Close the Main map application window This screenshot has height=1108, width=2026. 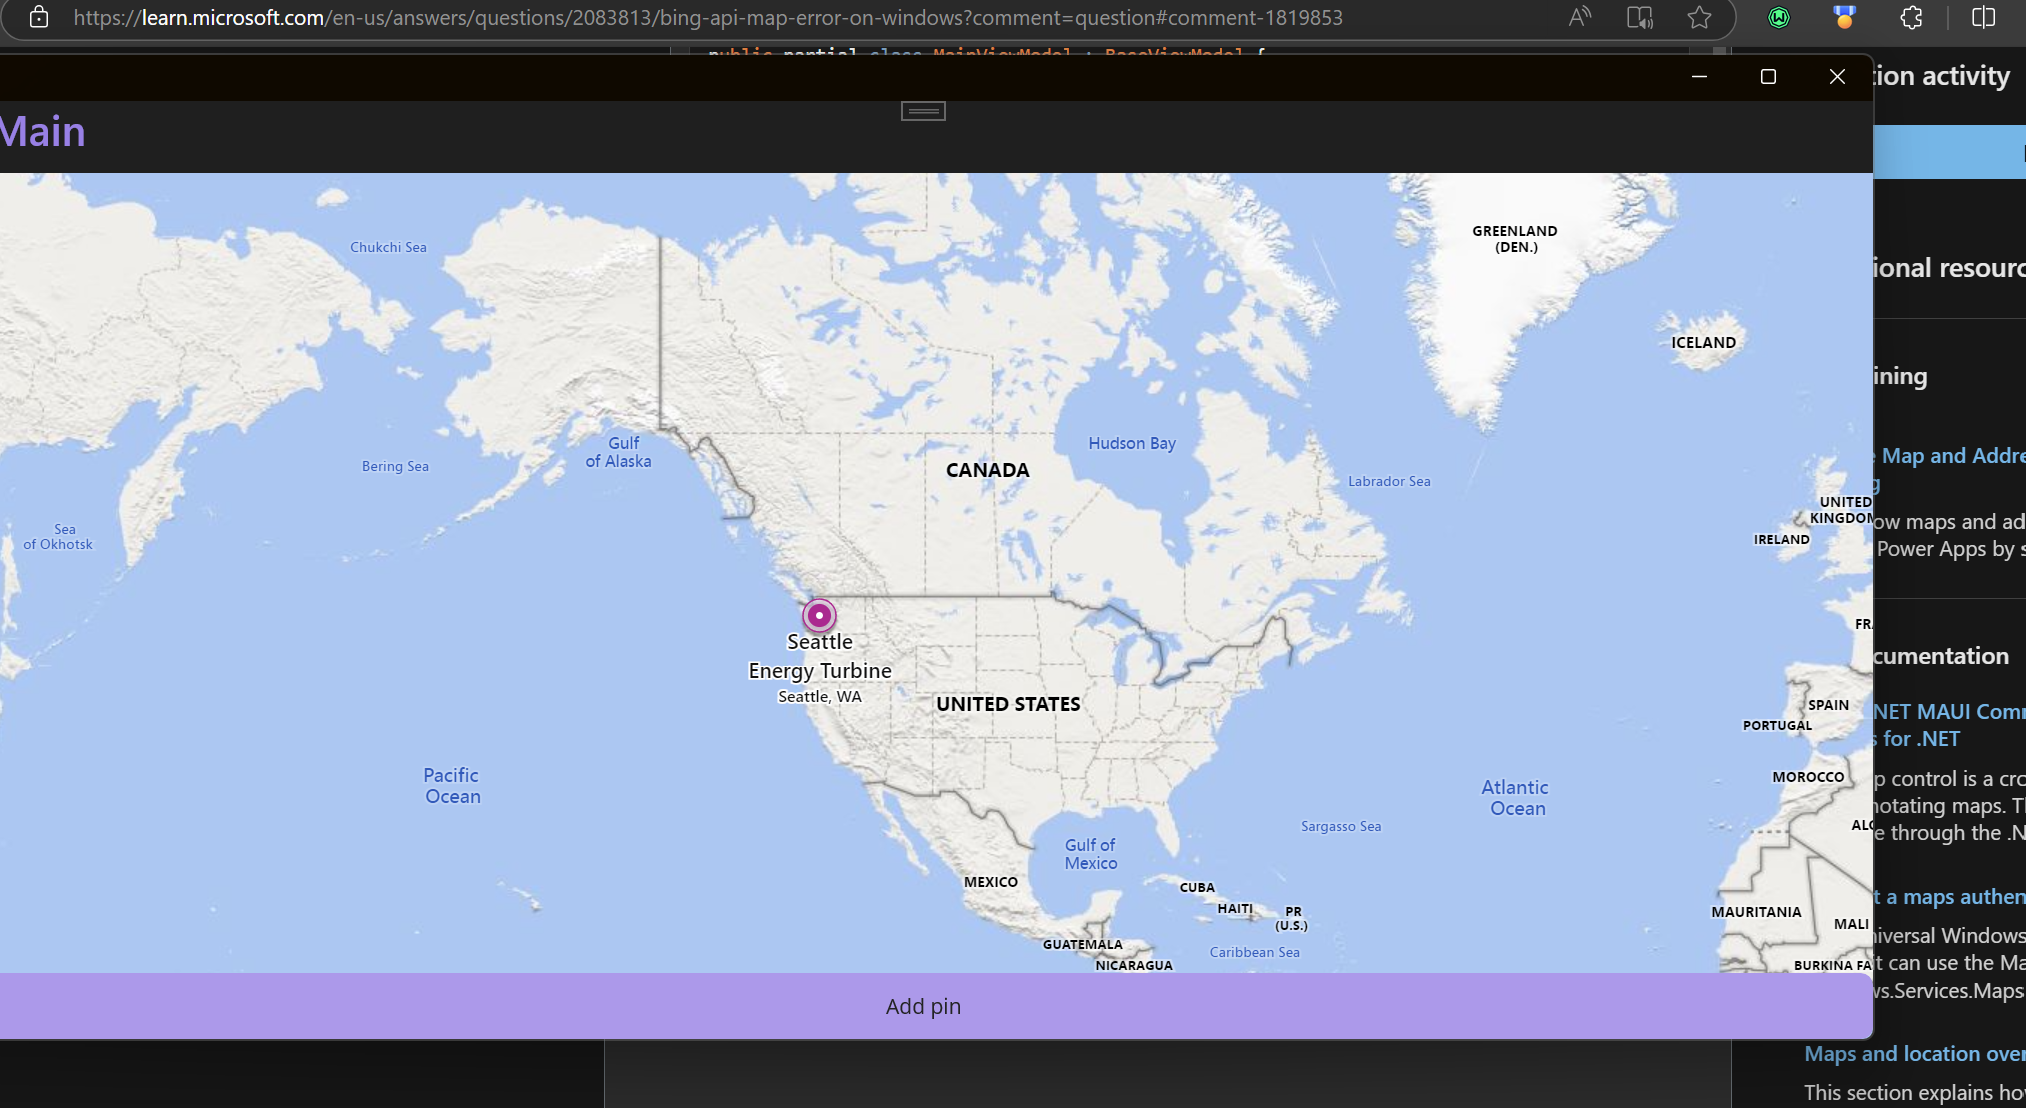click(1837, 77)
